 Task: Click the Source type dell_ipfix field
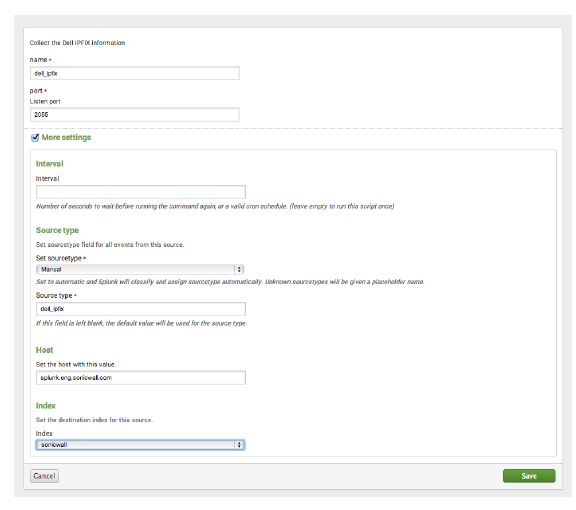point(141,309)
